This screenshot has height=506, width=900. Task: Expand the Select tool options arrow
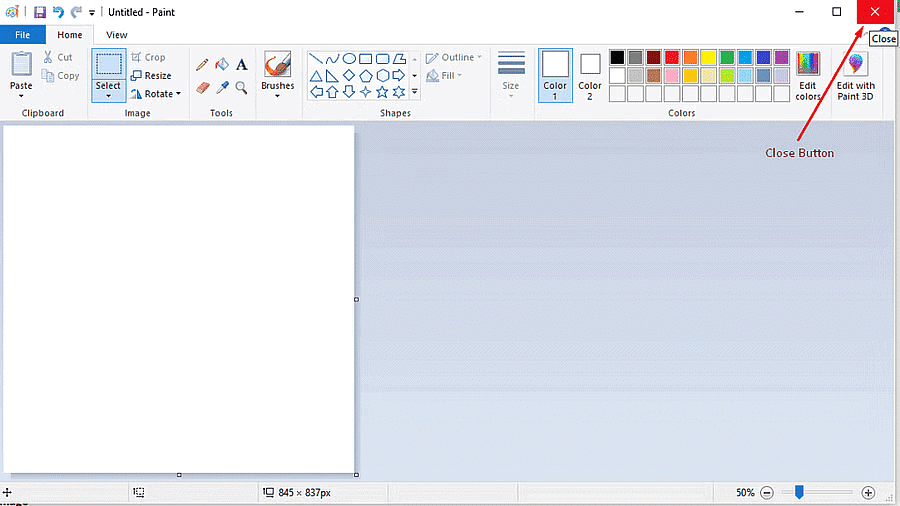click(x=108, y=96)
